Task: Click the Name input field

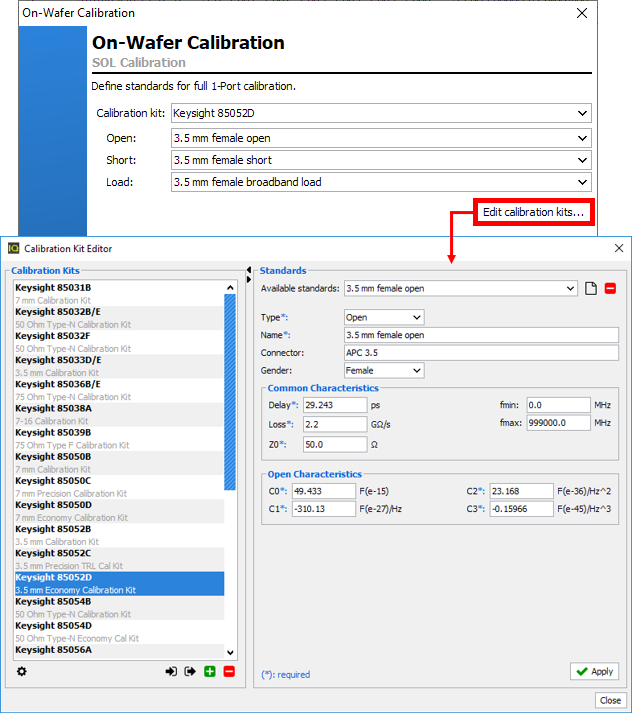Action: [x=481, y=335]
